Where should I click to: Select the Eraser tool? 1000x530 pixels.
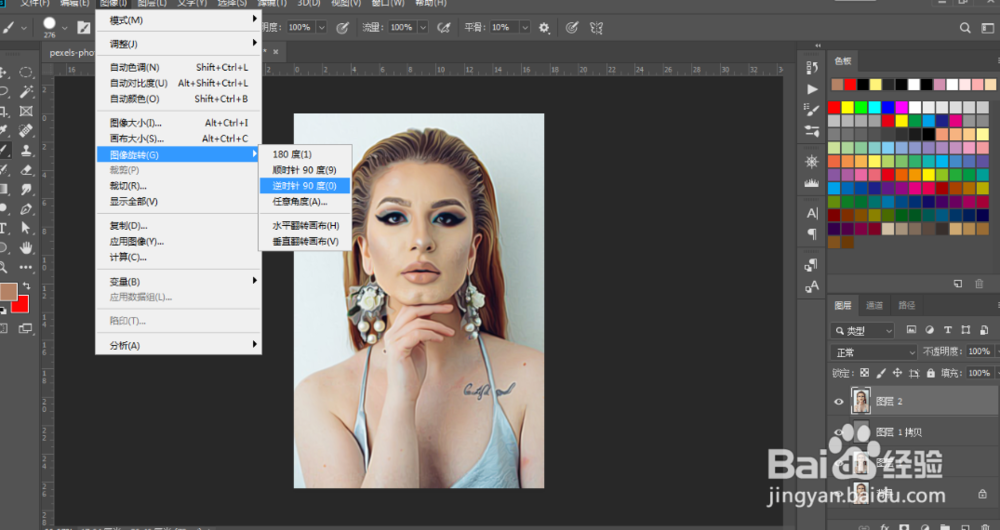[26, 170]
